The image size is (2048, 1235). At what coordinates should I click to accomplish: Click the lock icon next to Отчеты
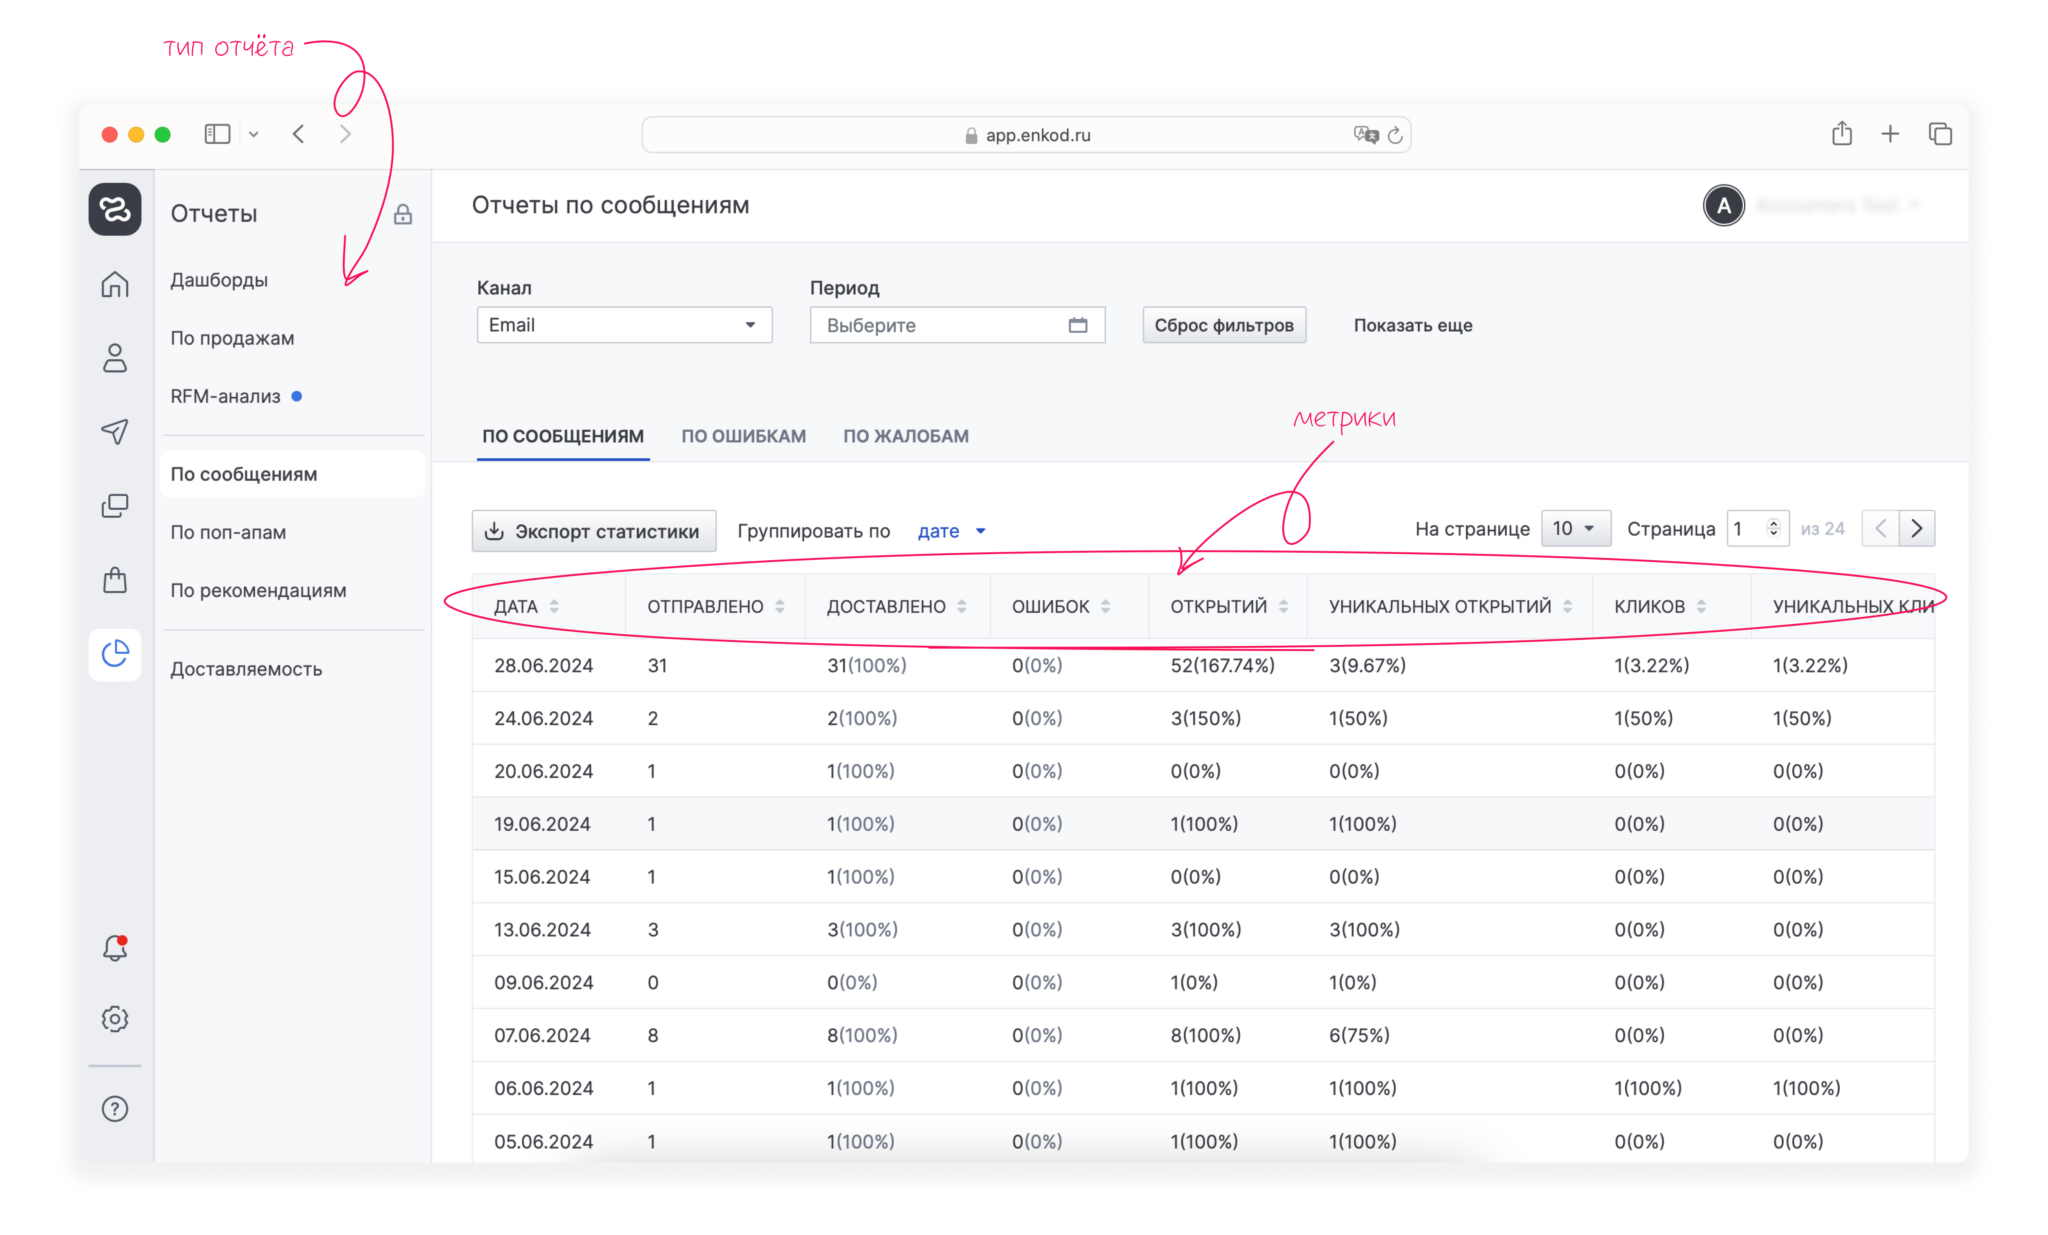[403, 214]
